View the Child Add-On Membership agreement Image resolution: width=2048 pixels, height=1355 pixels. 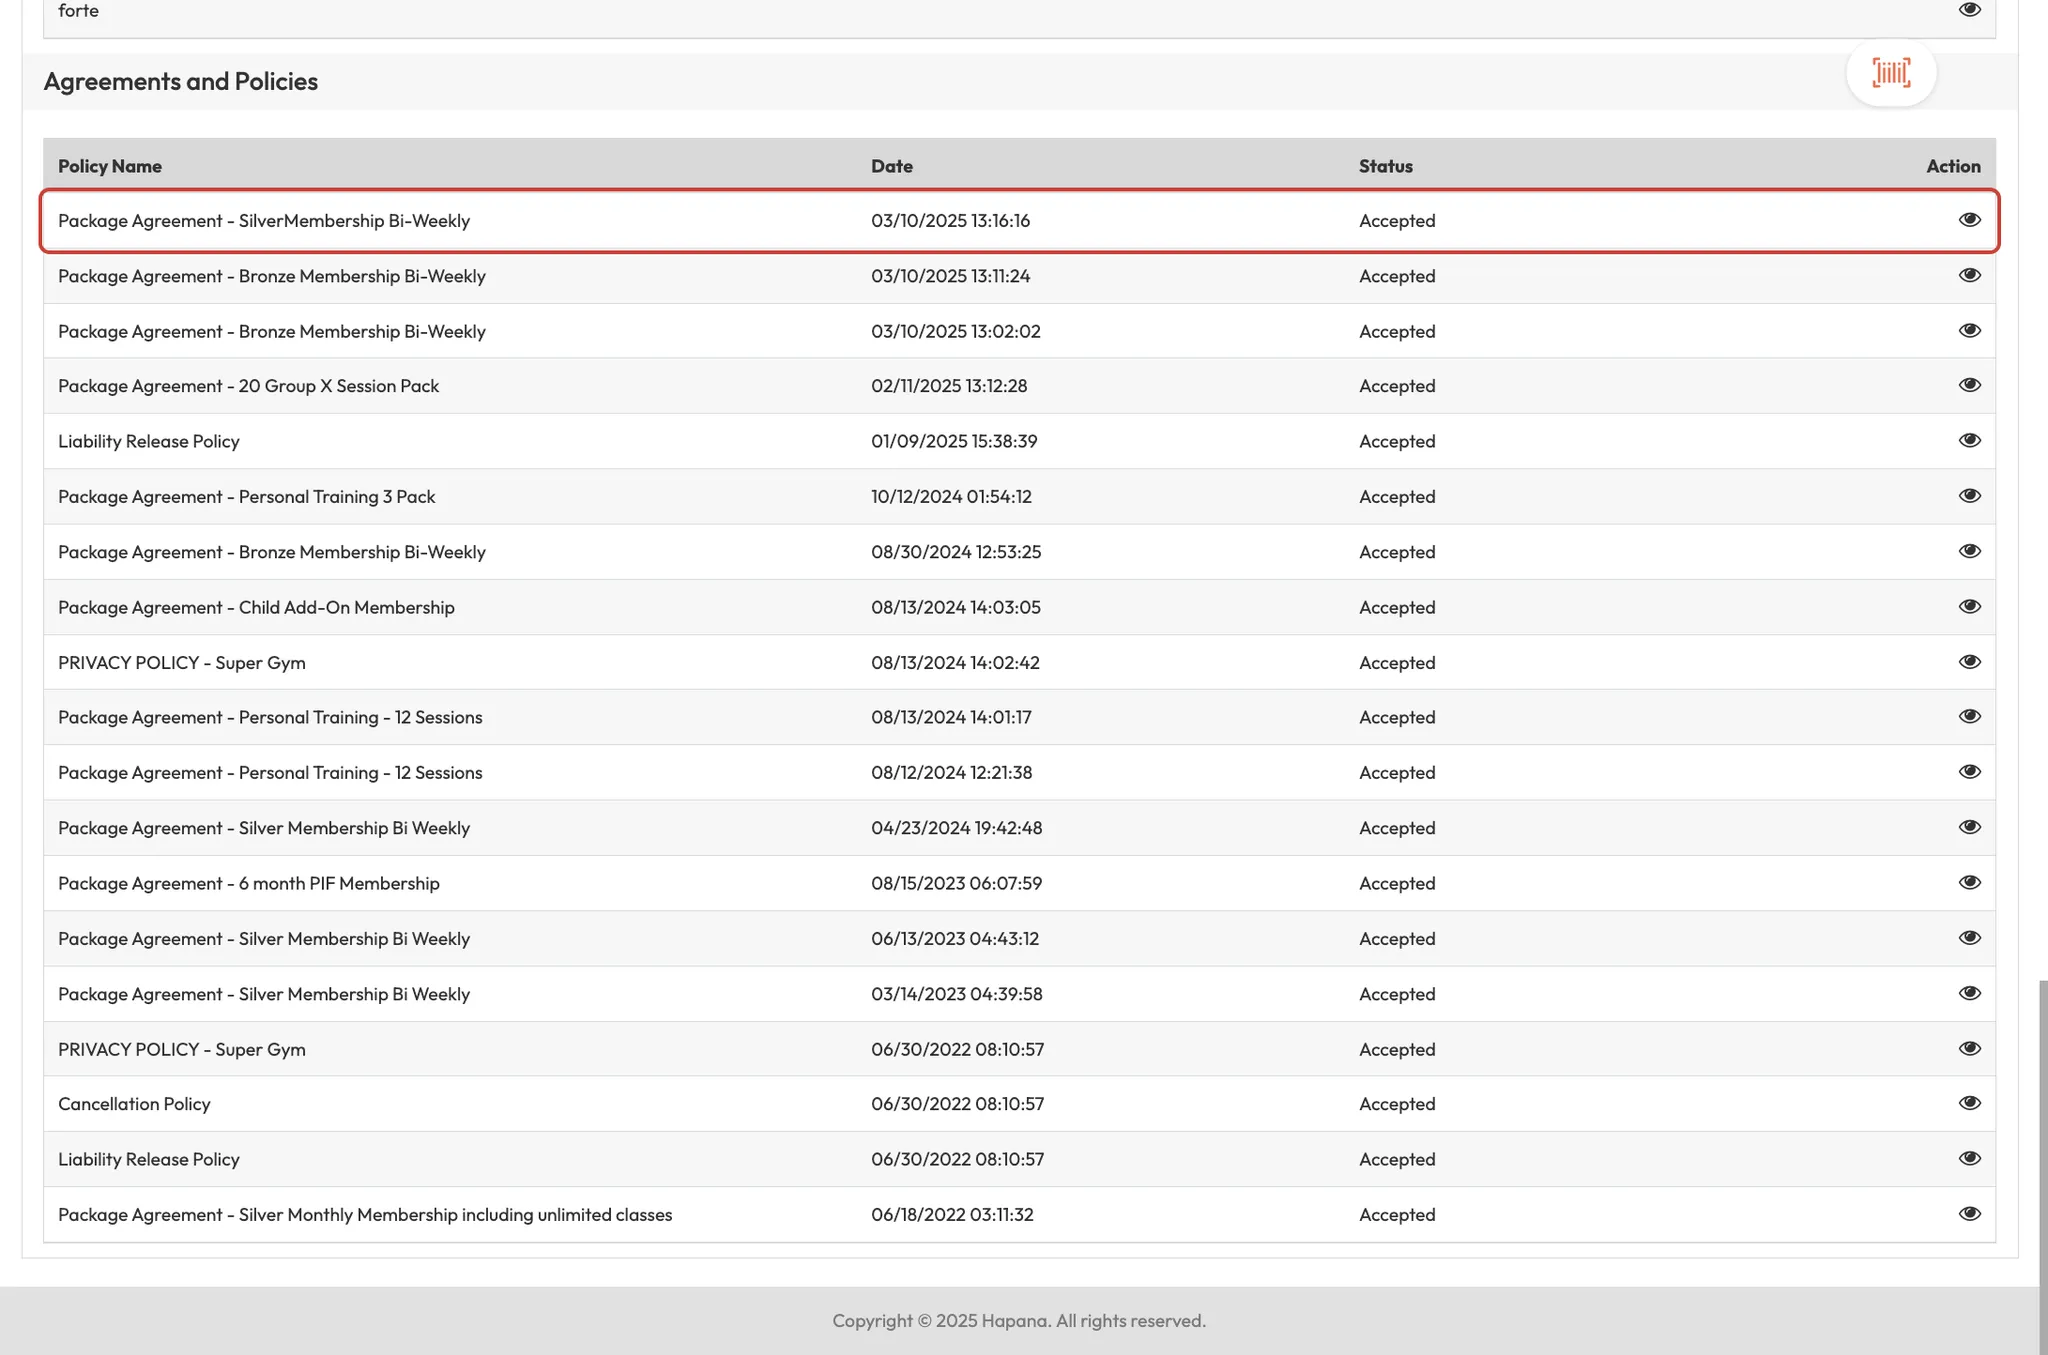pos(1969,607)
